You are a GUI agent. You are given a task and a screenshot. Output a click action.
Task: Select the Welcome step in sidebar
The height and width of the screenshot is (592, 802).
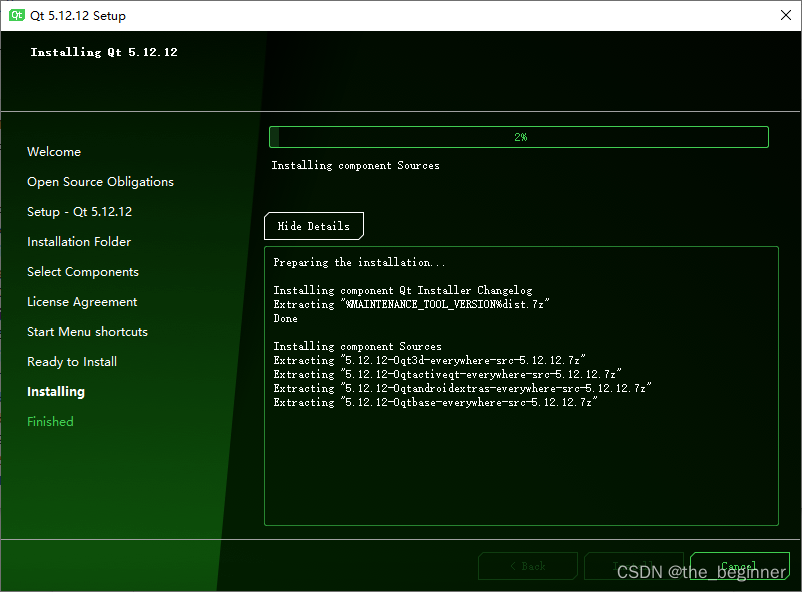point(54,151)
